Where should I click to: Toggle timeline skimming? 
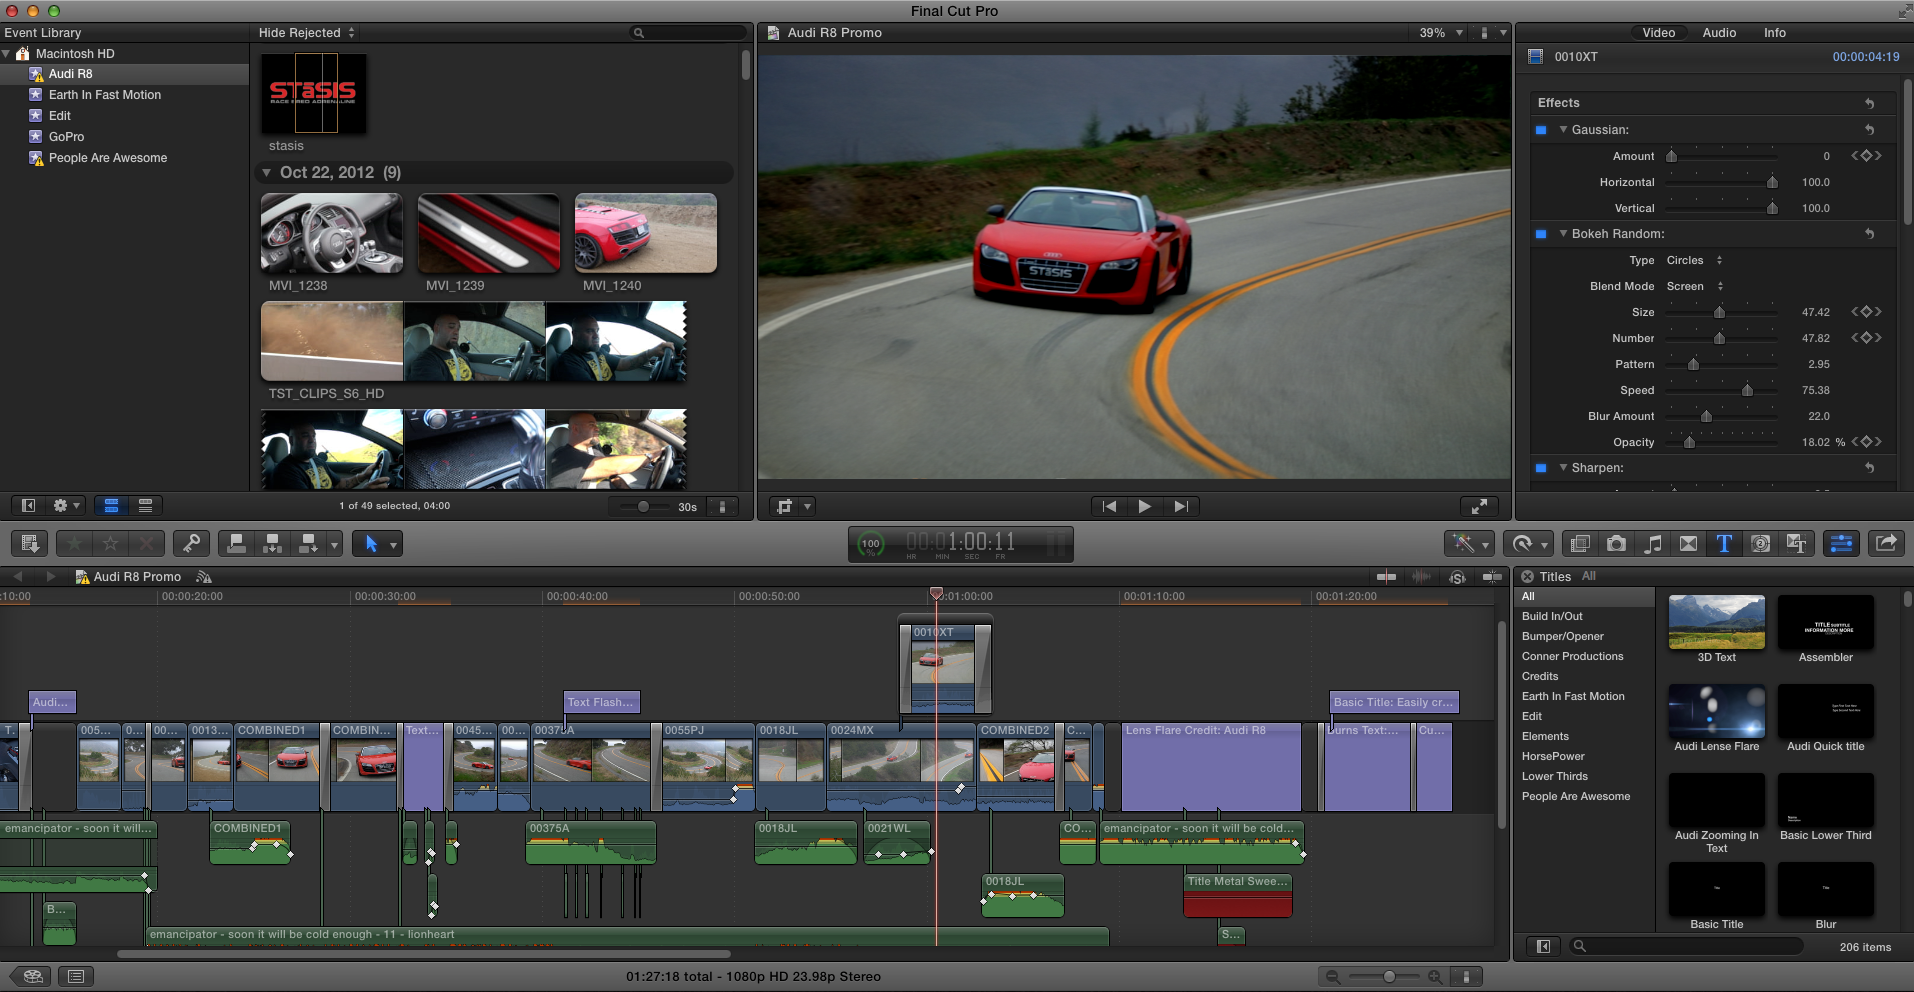point(1386,577)
